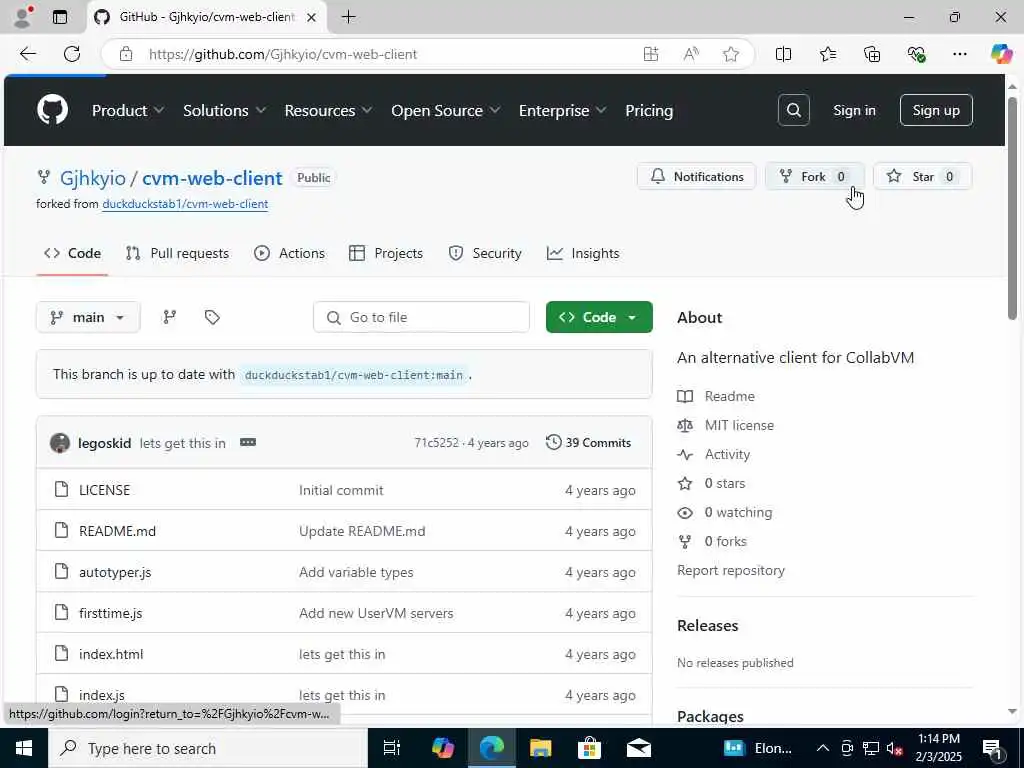This screenshot has width=1024, height=768.
Task: Expand commit message ellipsis for legoskid
Action: pos(248,442)
